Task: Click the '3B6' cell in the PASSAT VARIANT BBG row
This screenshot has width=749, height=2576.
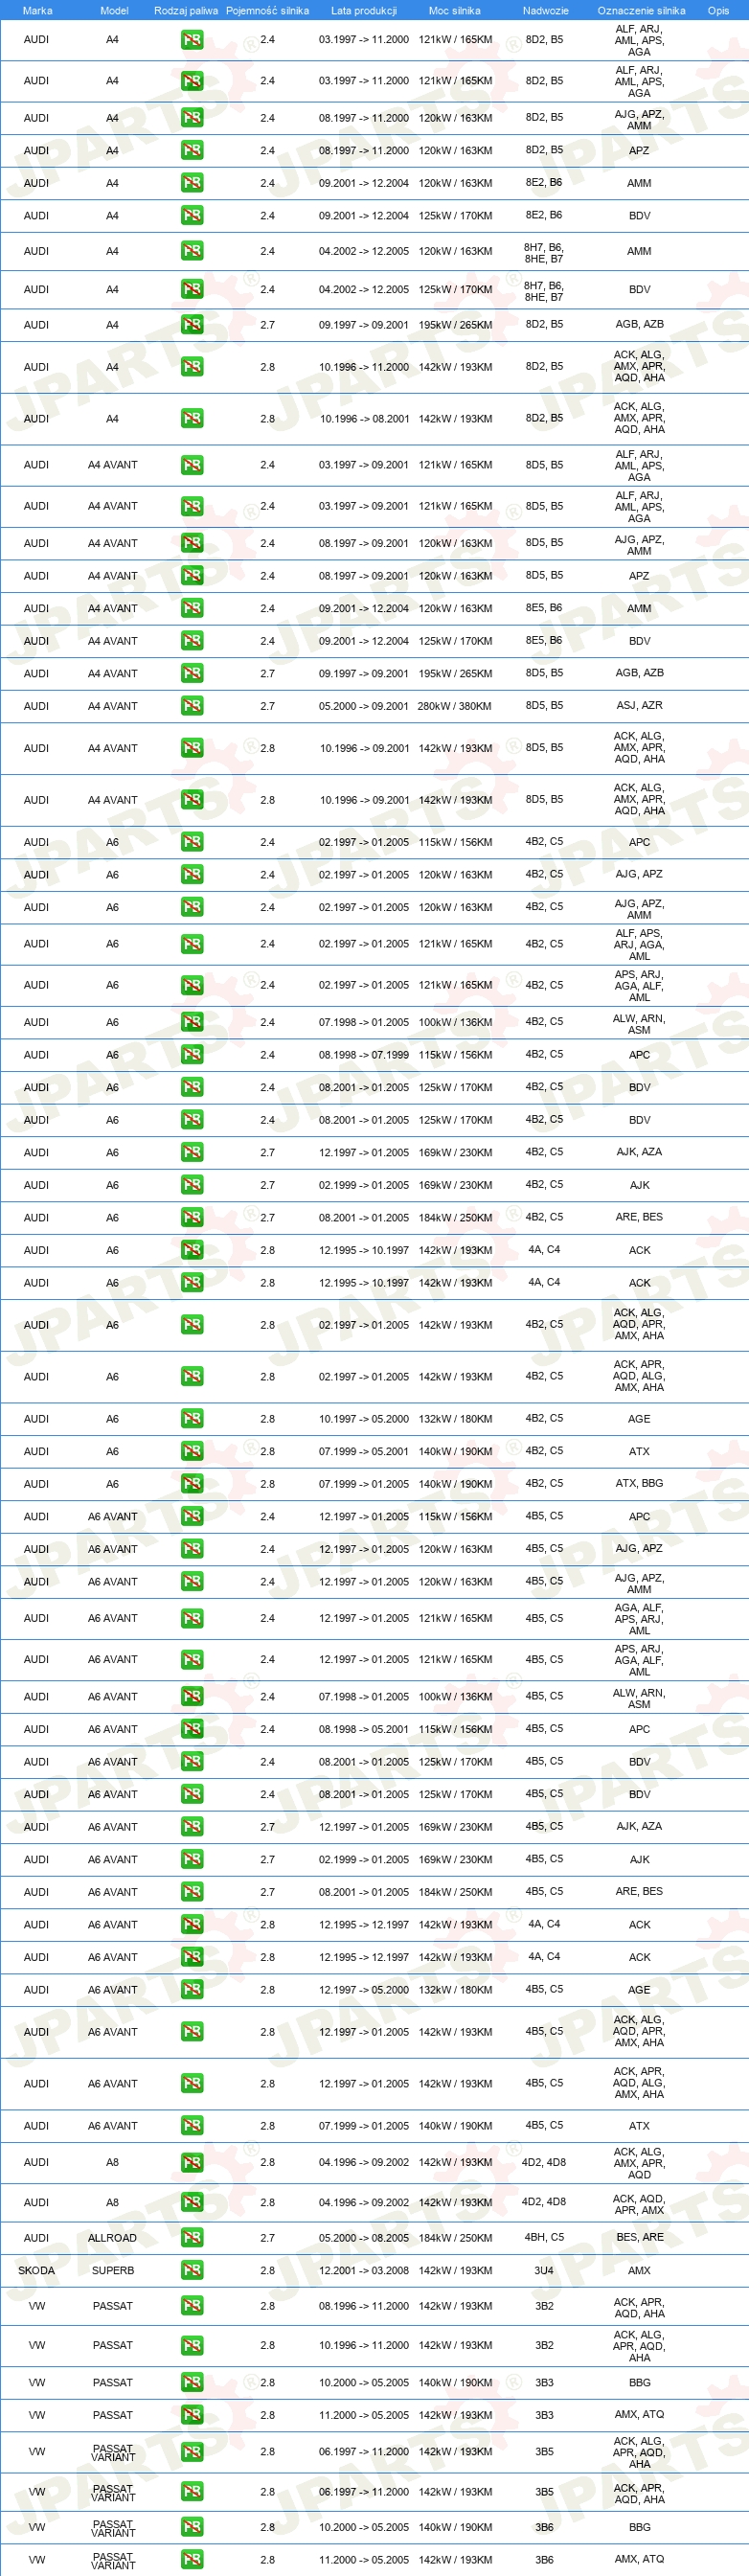Action: click(x=544, y=2527)
